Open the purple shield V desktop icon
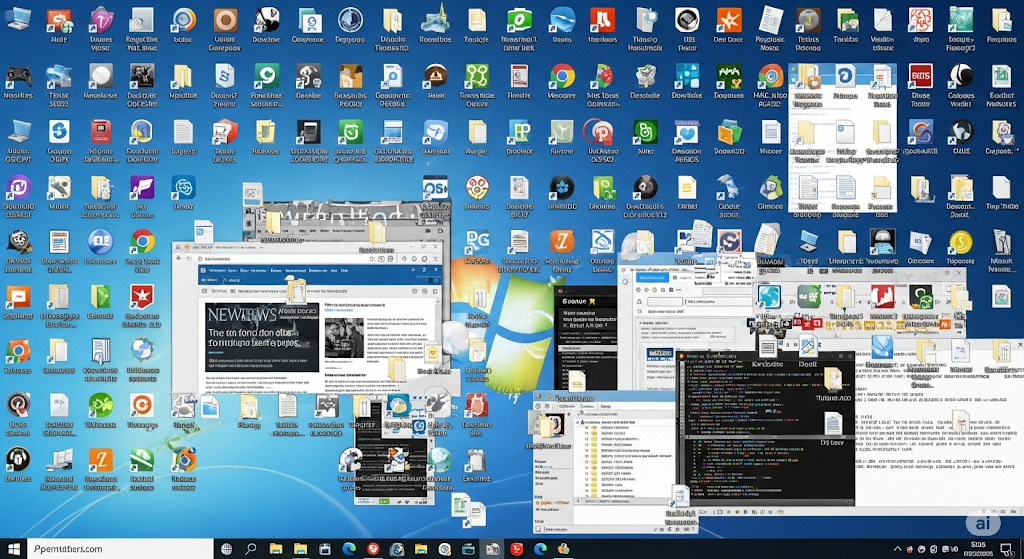1024x559 pixels. click(101, 20)
